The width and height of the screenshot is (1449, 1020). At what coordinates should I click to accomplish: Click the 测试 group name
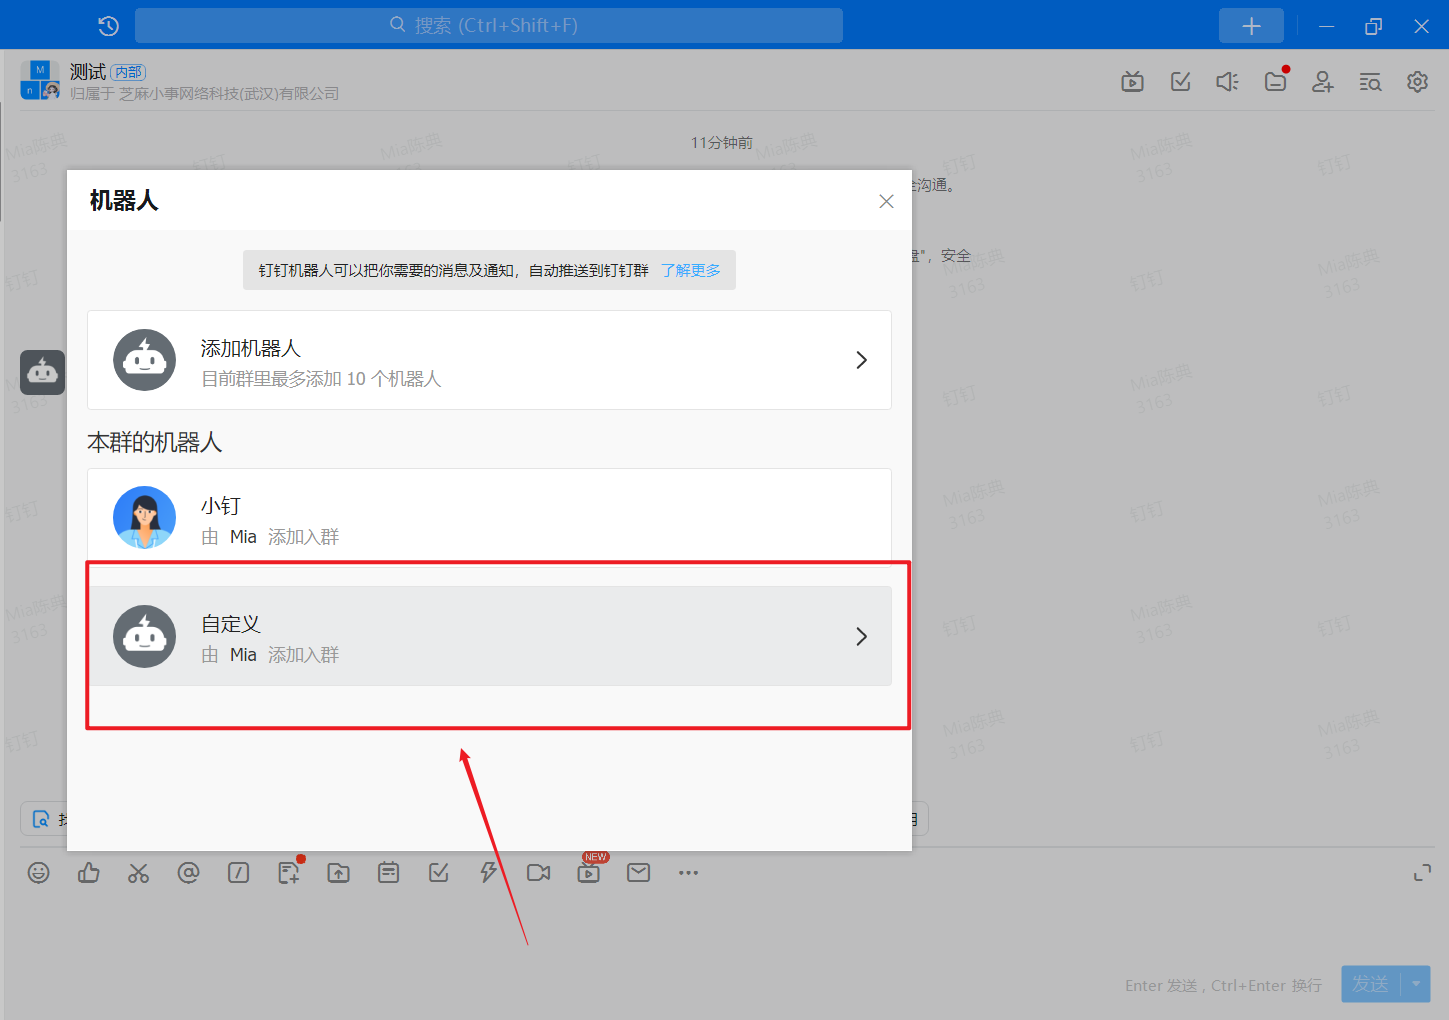(88, 72)
